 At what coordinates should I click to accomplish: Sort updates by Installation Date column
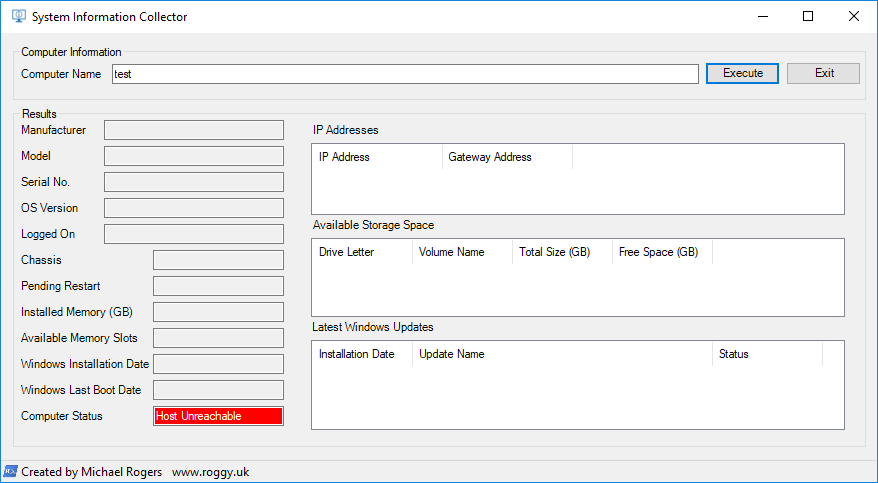pos(362,354)
